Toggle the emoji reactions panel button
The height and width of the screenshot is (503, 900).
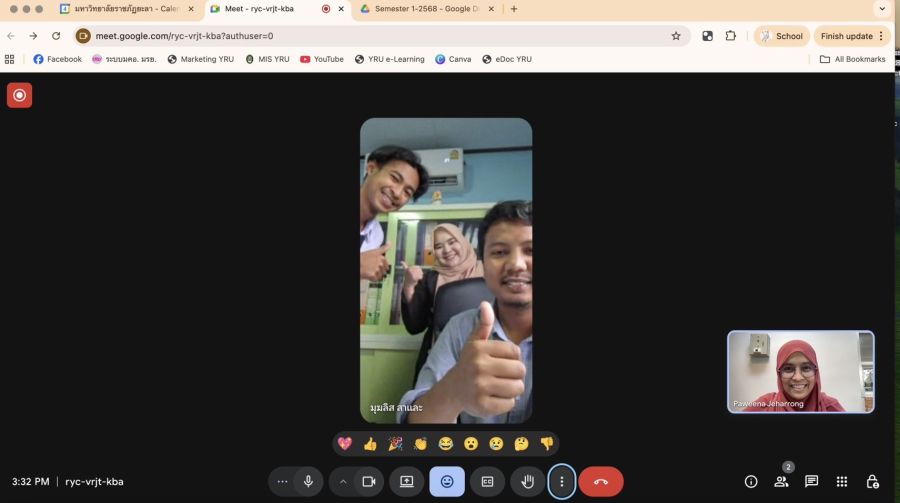(447, 481)
